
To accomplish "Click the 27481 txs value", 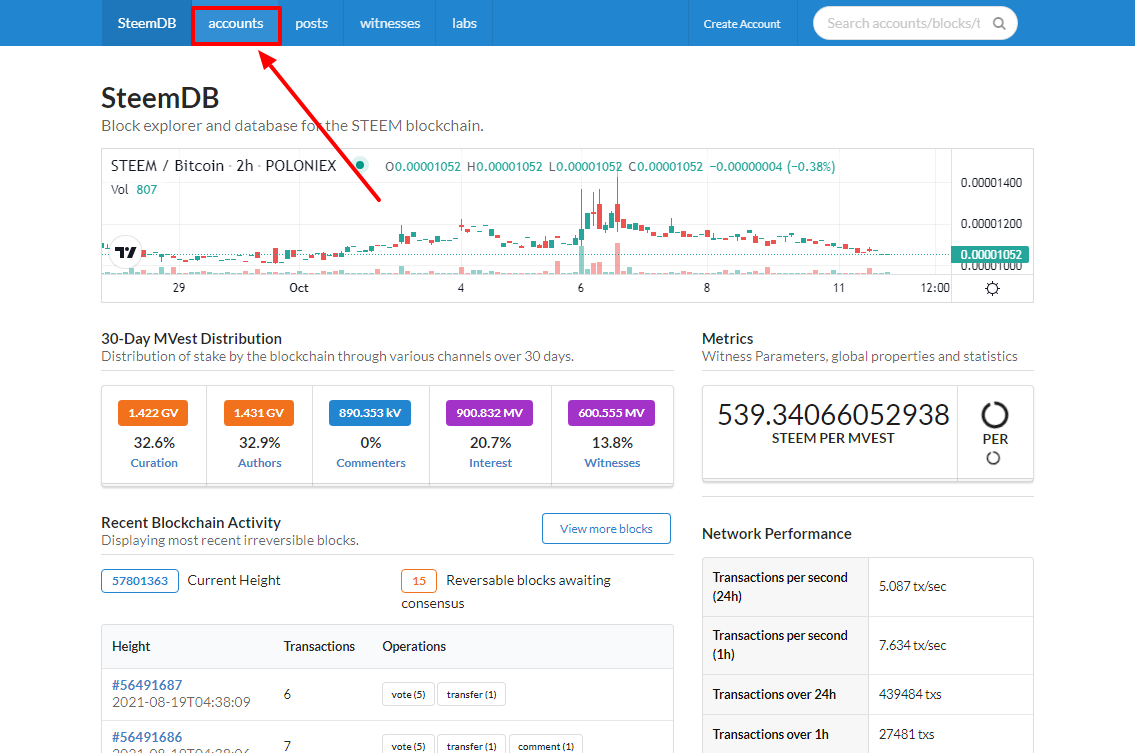I will (x=906, y=734).
